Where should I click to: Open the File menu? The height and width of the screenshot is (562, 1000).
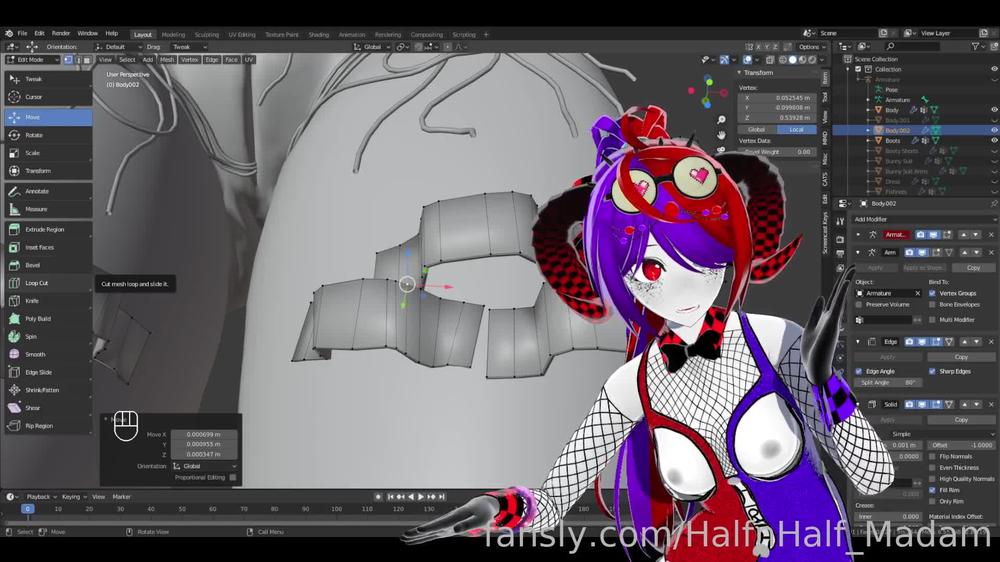22,34
